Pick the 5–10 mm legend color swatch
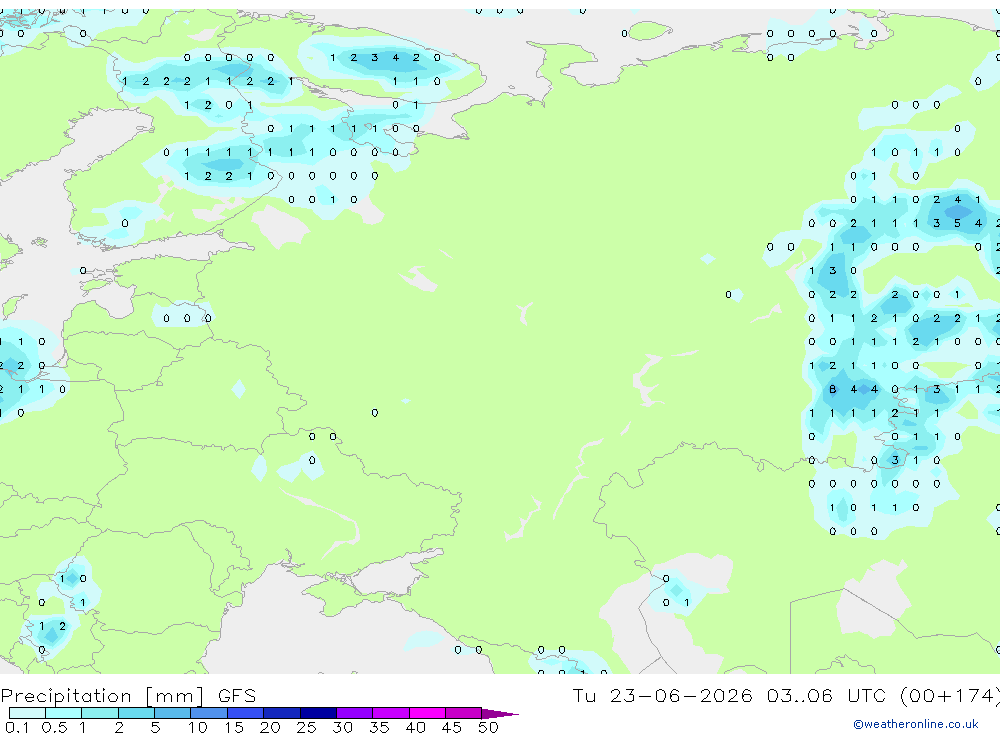Viewport: 1000px width, 733px height. point(172,713)
